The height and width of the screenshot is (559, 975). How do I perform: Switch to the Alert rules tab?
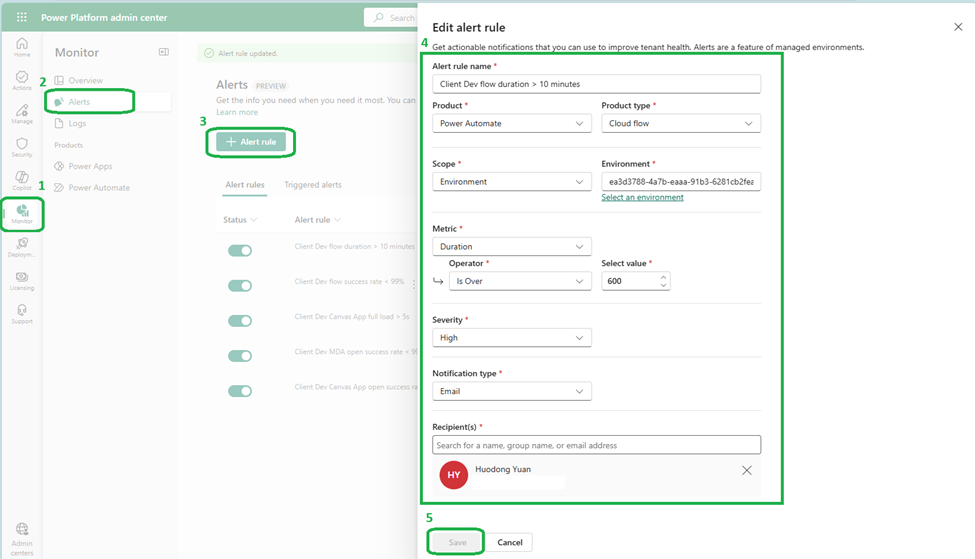244,185
